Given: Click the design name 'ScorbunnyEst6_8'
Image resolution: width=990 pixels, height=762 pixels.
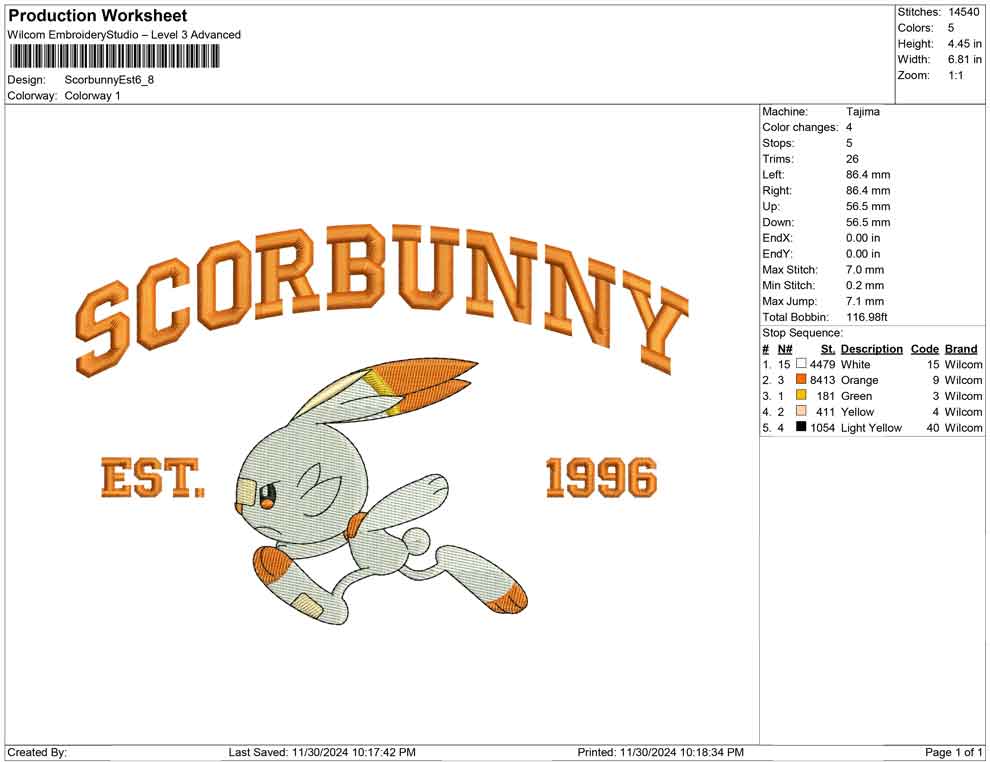Looking at the screenshot, I should pyautogui.click(x=109, y=80).
